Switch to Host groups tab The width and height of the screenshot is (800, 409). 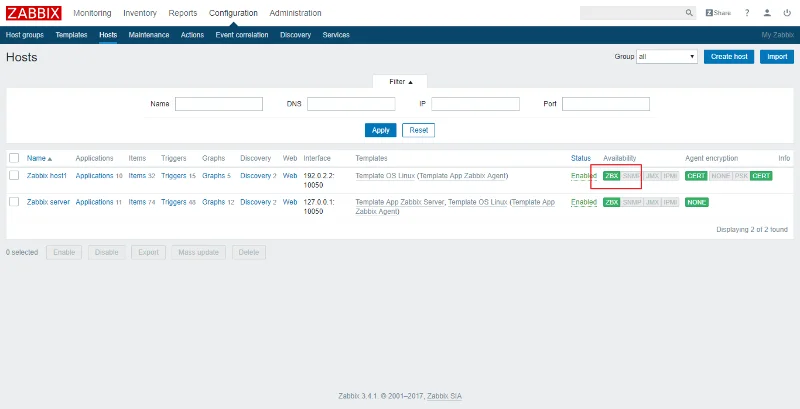tap(24, 35)
